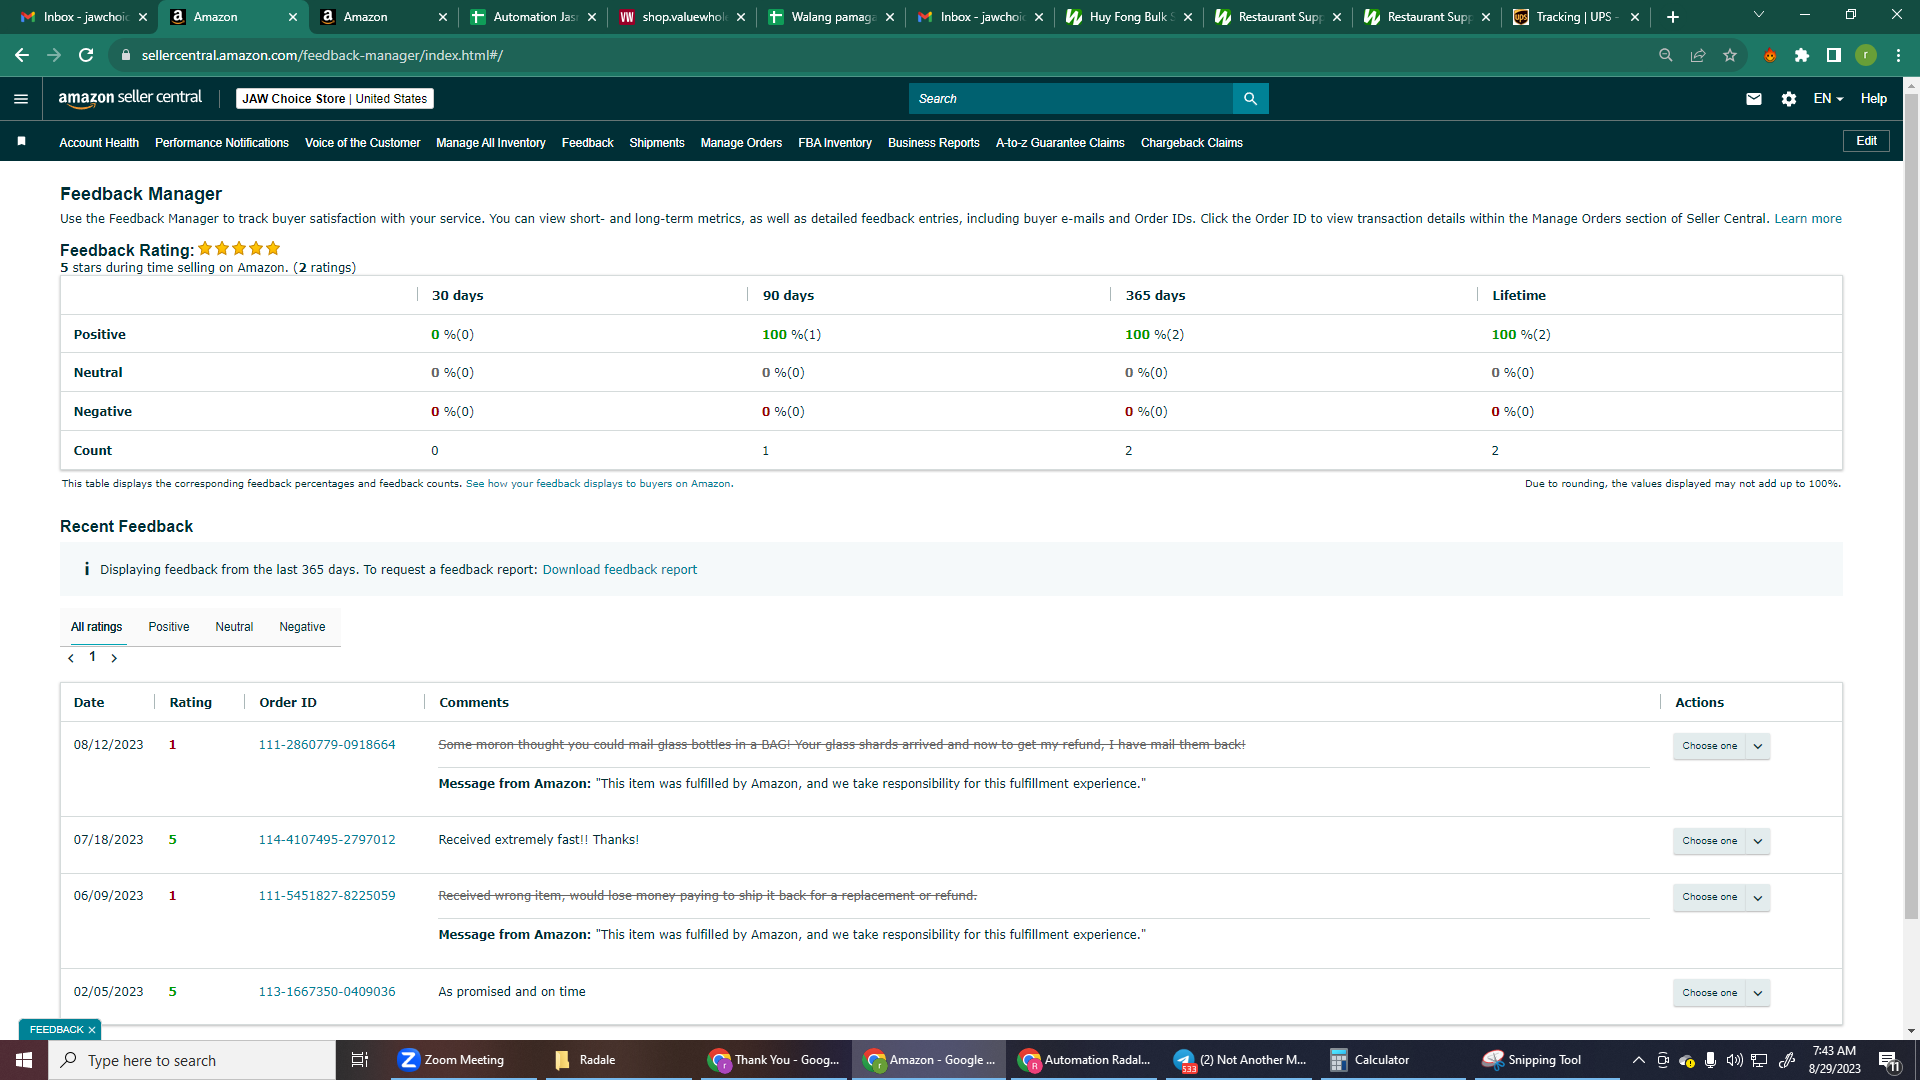Open order 111-5451827-8225059
The image size is (1920, 1080).
327,896
